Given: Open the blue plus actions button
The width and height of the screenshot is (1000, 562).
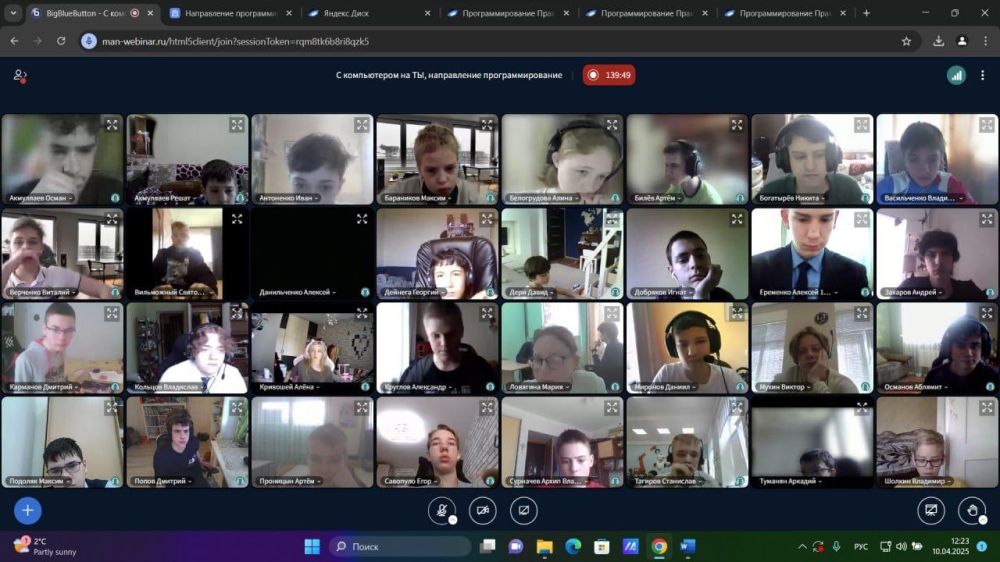Looking at the screenshot, I should click(x=27, y=510).
